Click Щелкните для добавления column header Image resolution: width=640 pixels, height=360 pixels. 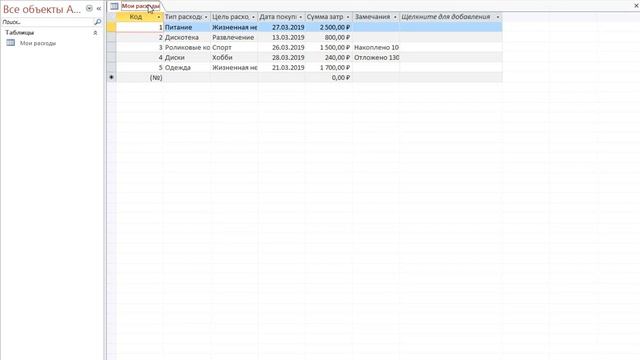[x=446, y=17]
